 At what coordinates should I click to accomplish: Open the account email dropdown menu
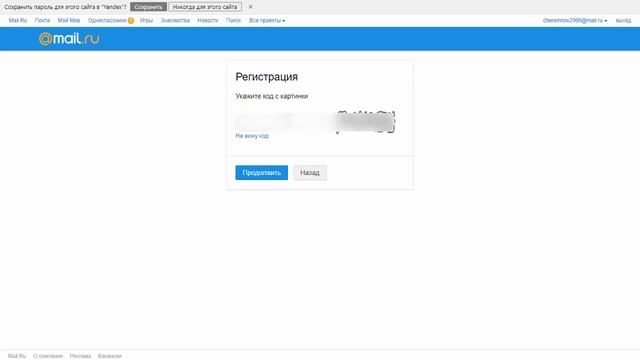575,20
